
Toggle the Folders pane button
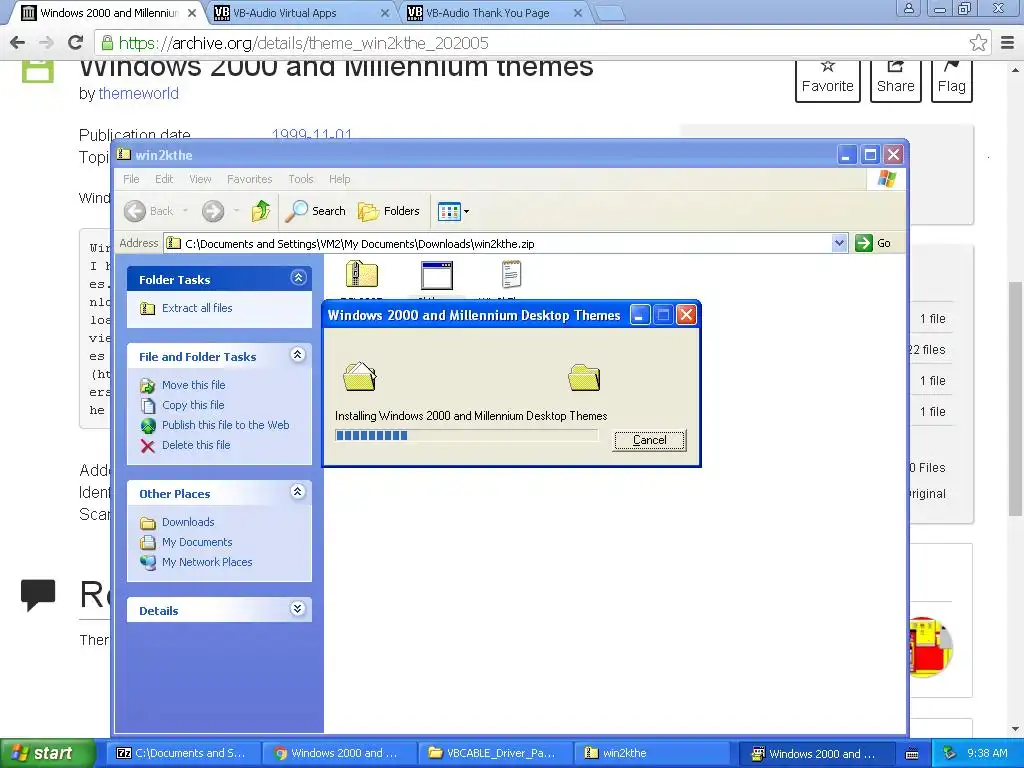[389, 211]
